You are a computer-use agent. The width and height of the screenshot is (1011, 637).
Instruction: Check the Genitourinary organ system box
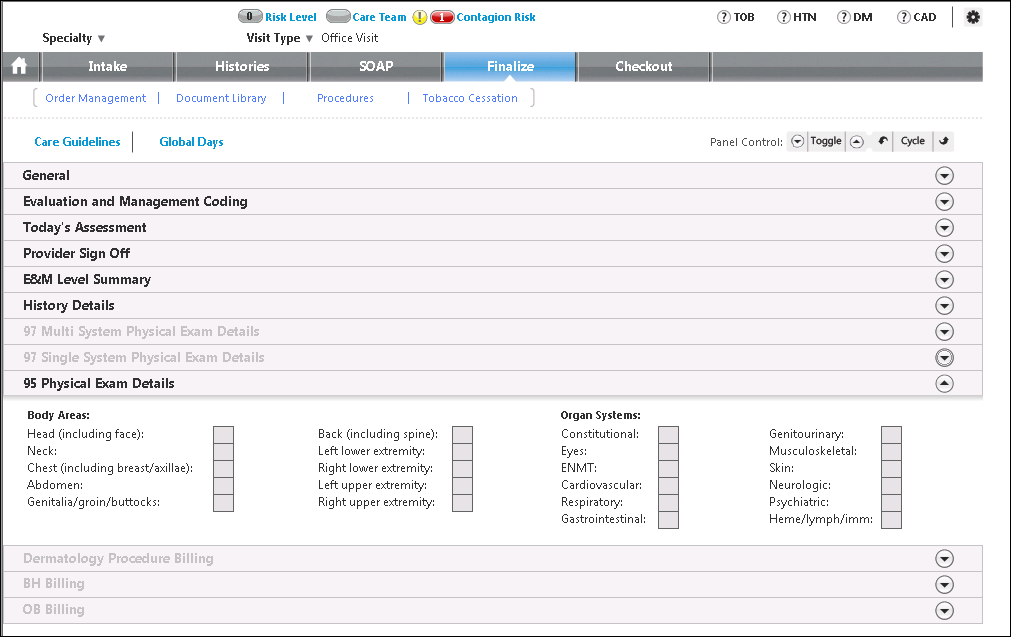pyautogui.click(x=891, y=435)
